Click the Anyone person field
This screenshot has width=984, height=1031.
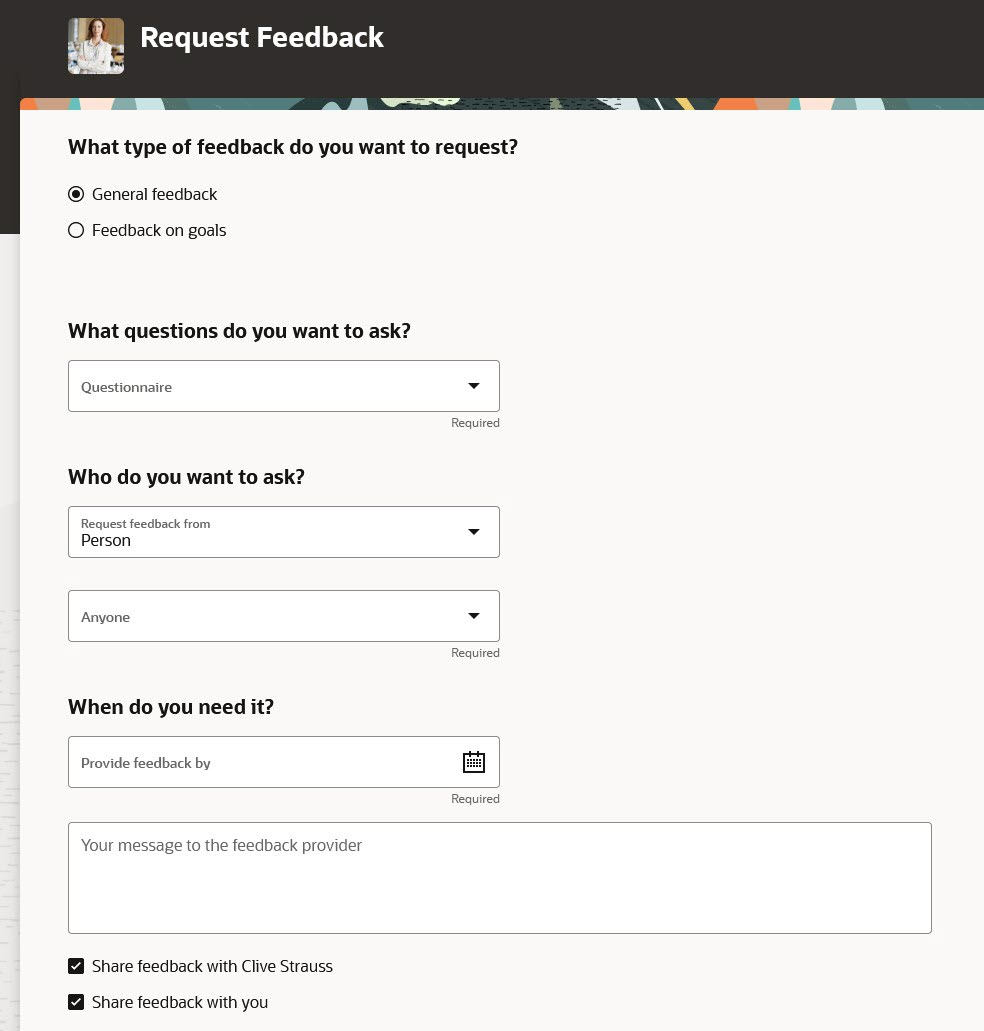coord(284,616)
